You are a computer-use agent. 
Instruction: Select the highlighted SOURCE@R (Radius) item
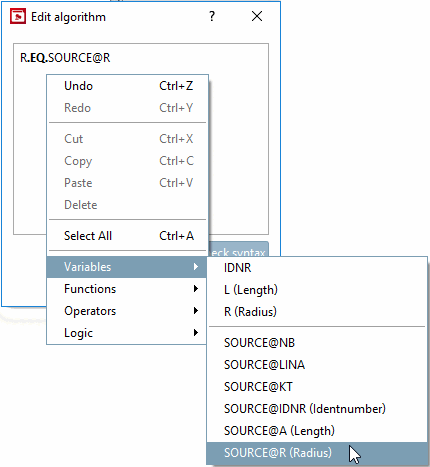[x=317, y=453]
